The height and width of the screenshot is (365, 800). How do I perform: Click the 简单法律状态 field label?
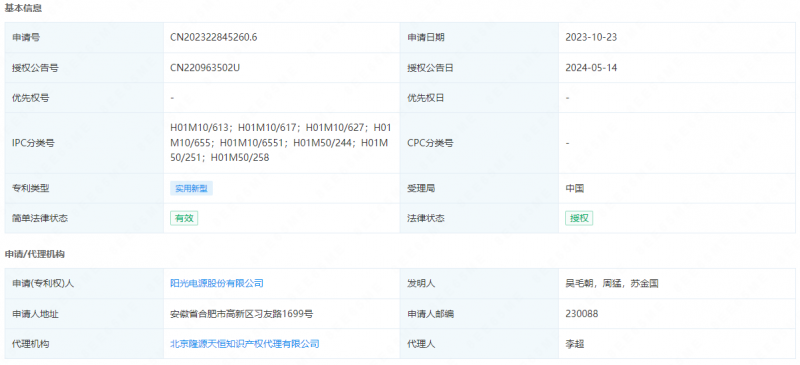point(40,218)
